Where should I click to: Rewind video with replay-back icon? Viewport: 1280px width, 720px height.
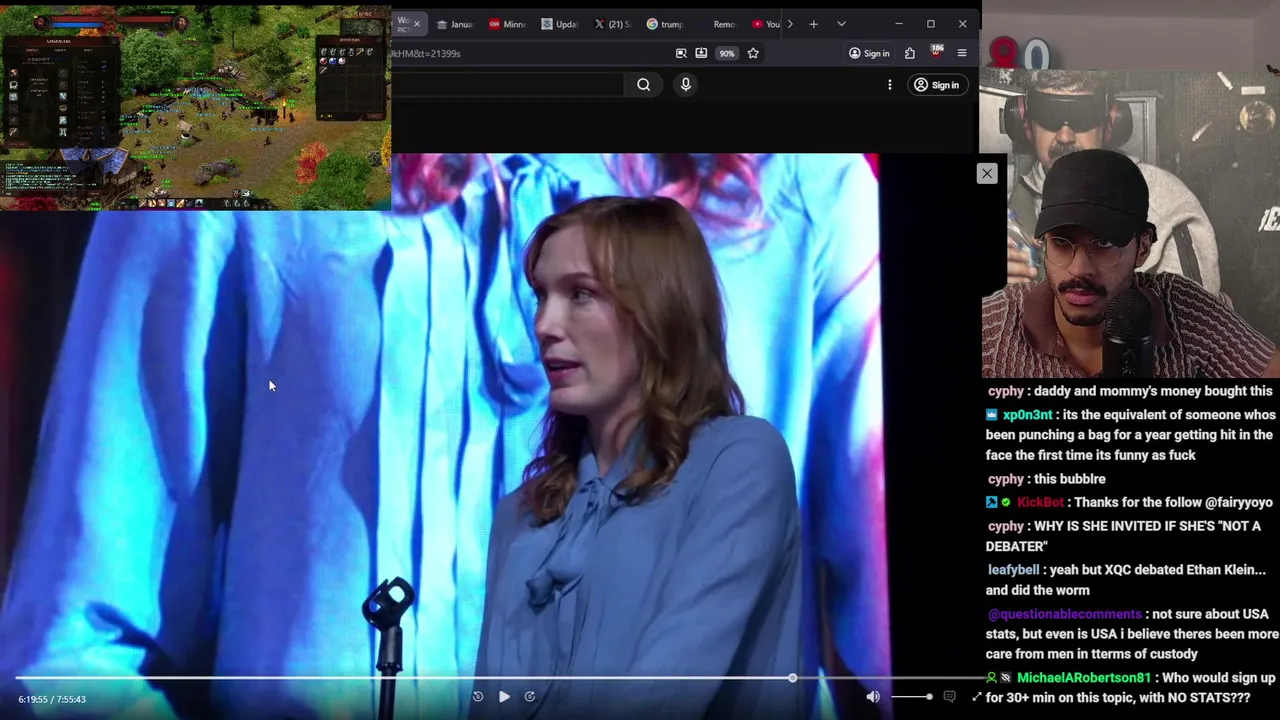tap(478, 697)
